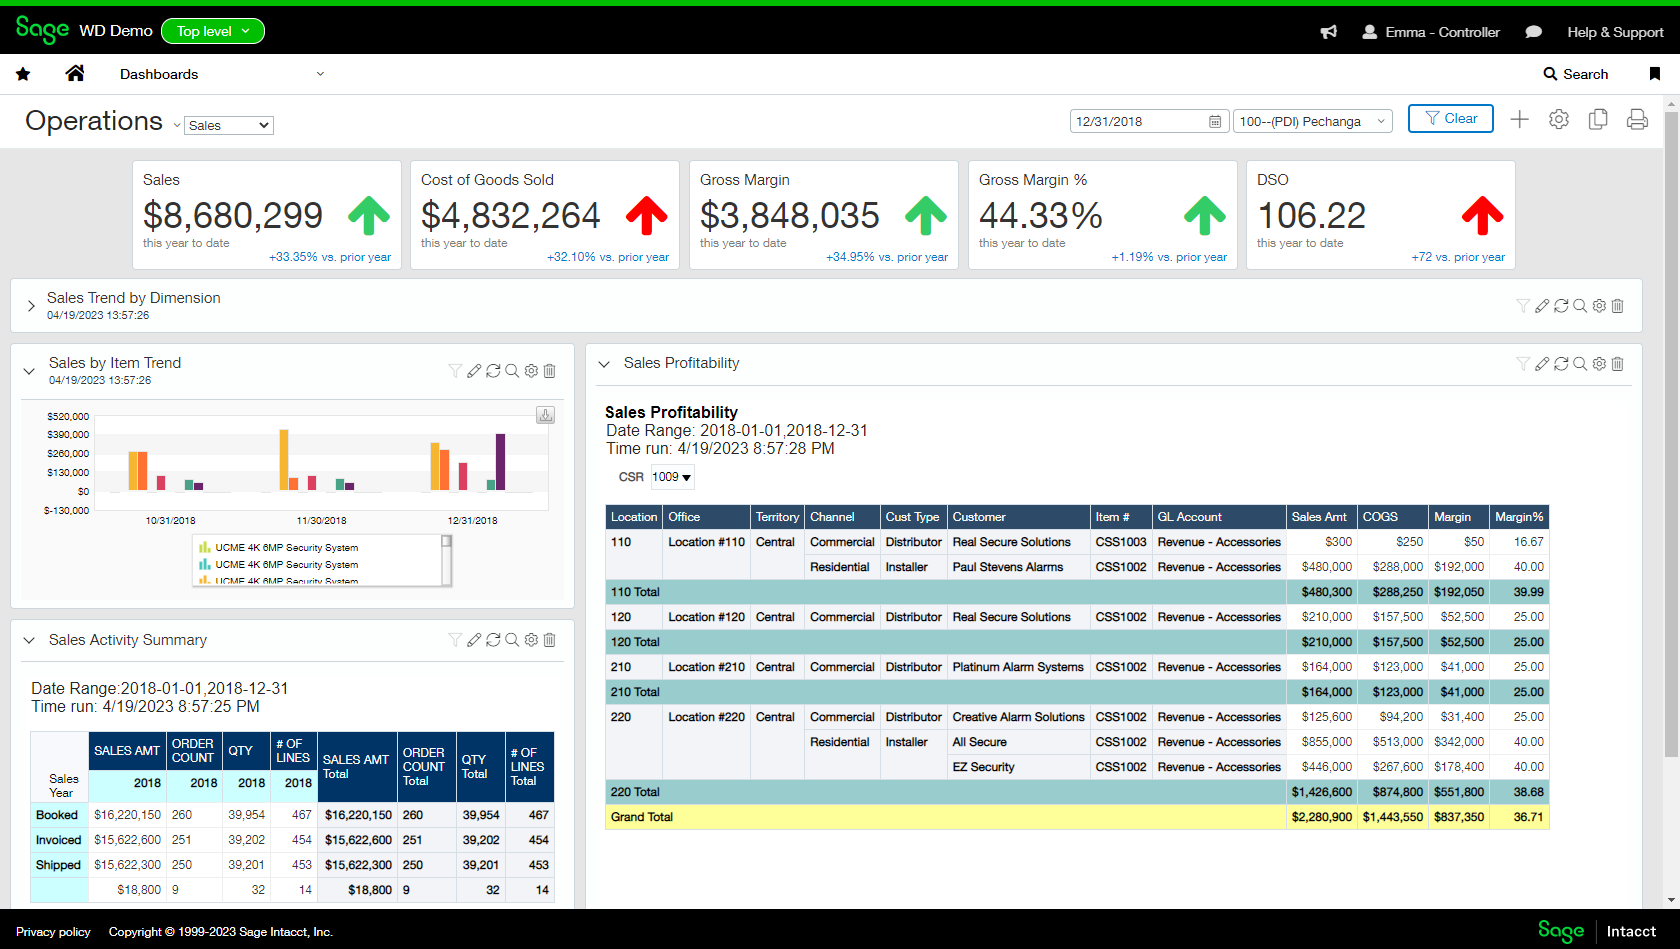Open the 100--(PDI) Pechanga entity selector
The width and height of the screenshot is (1680, 949).
(x=1312, y=121)
